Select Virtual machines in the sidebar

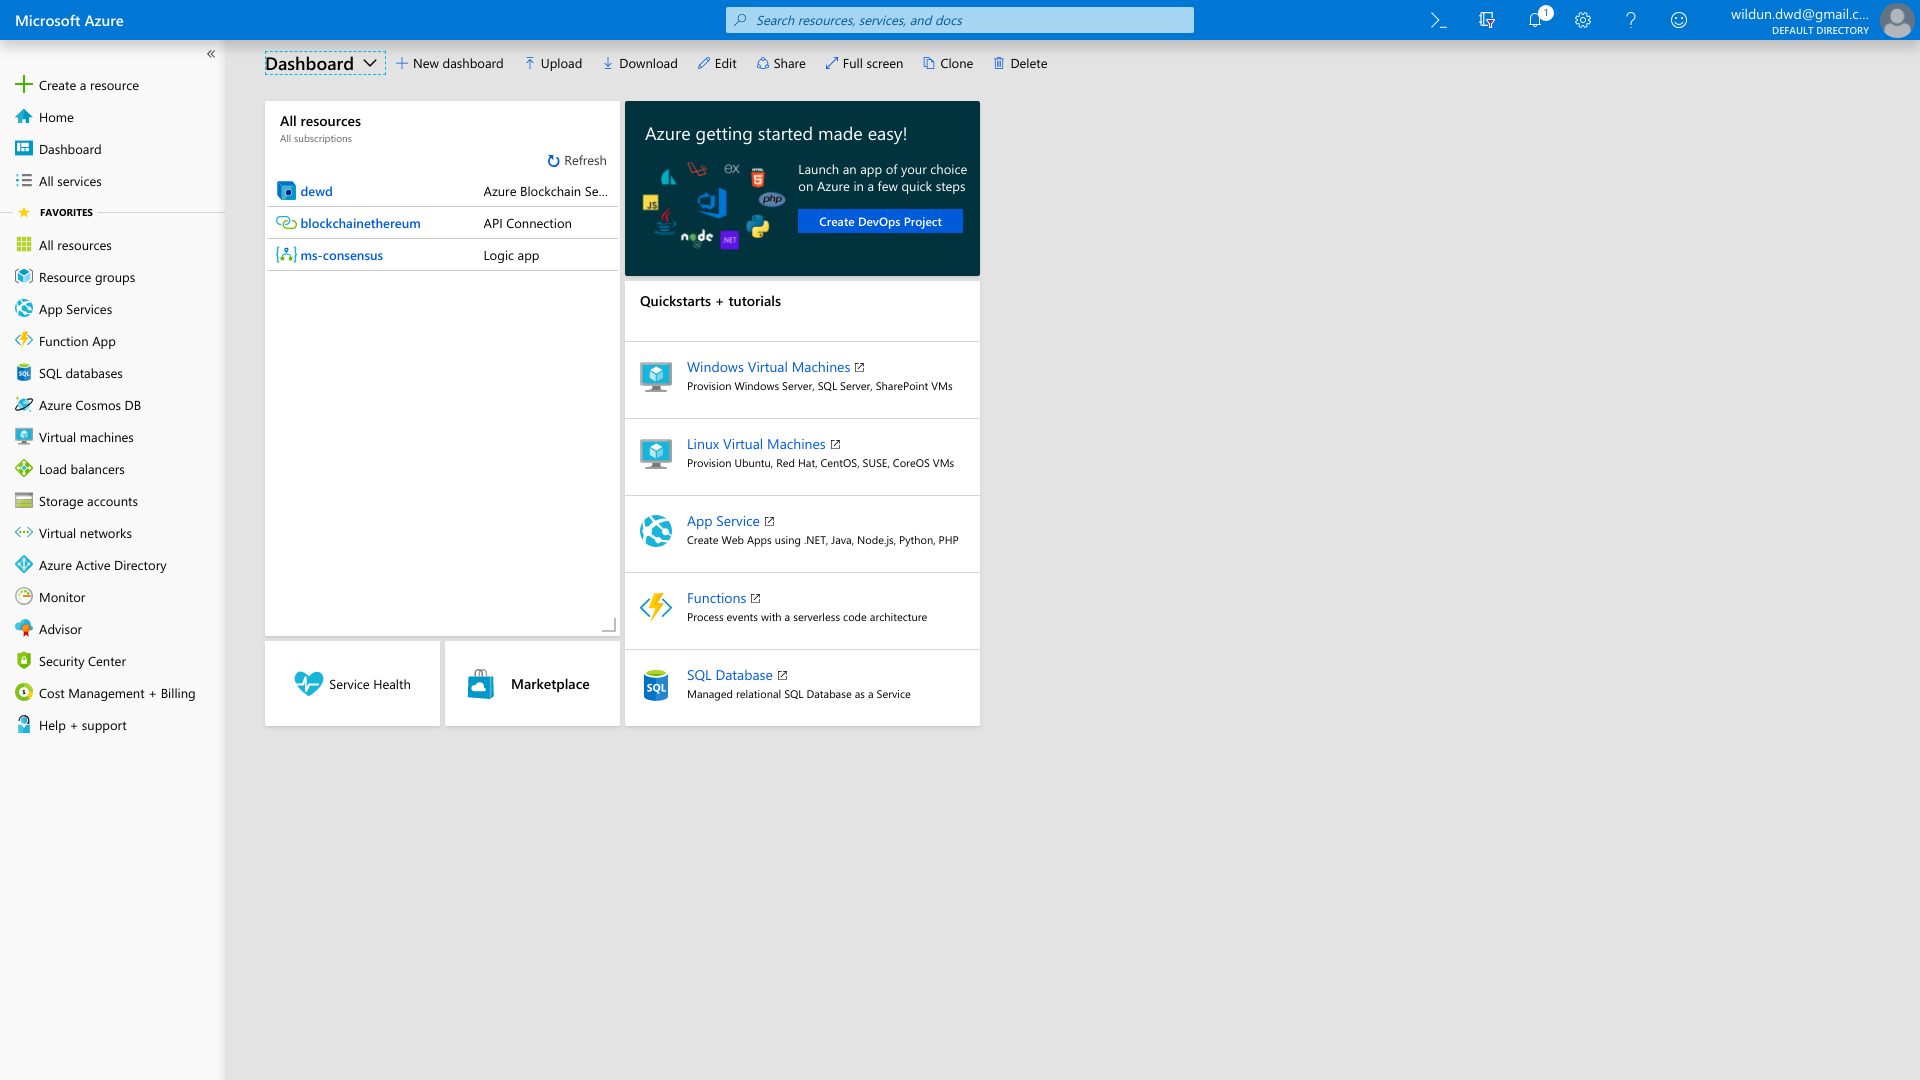[x=86, y=437]
